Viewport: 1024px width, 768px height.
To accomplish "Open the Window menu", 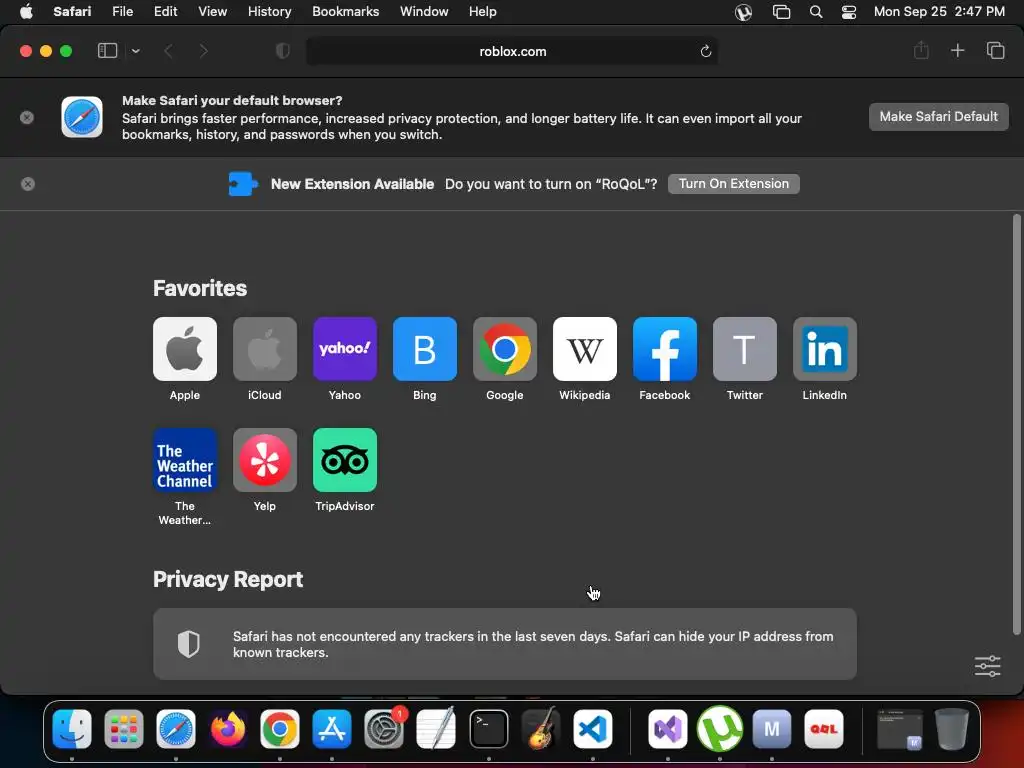I will pos(424,11).
